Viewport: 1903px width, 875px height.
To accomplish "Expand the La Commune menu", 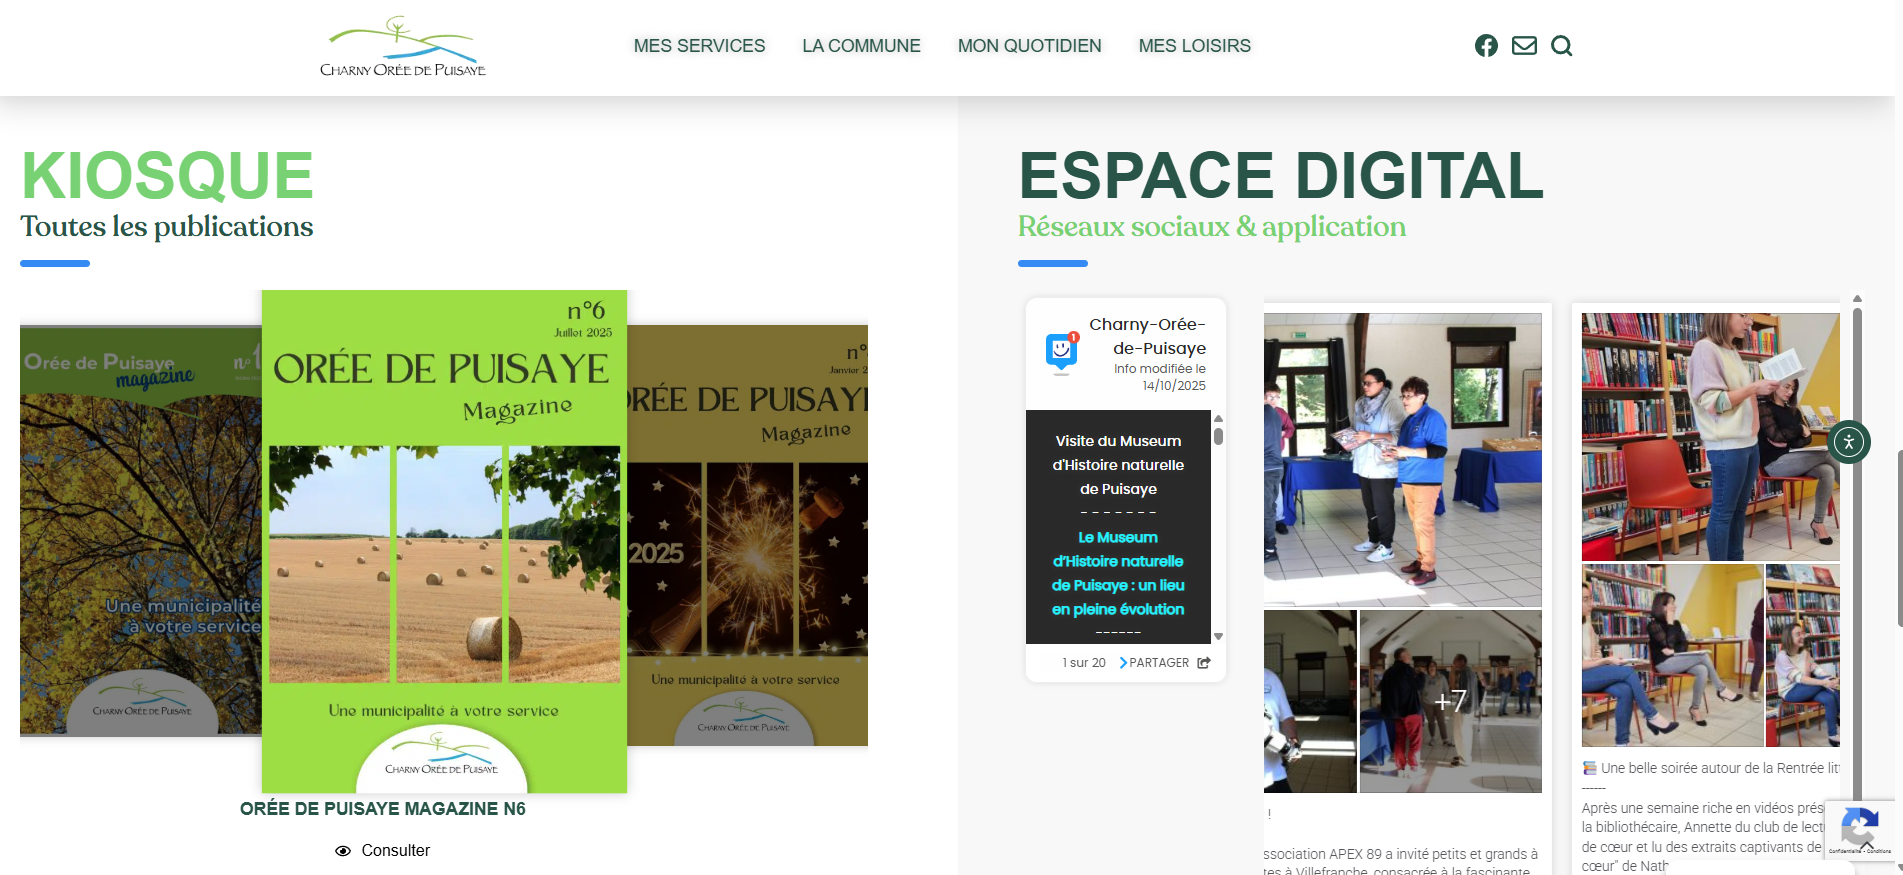I will [x=861, y=46].
